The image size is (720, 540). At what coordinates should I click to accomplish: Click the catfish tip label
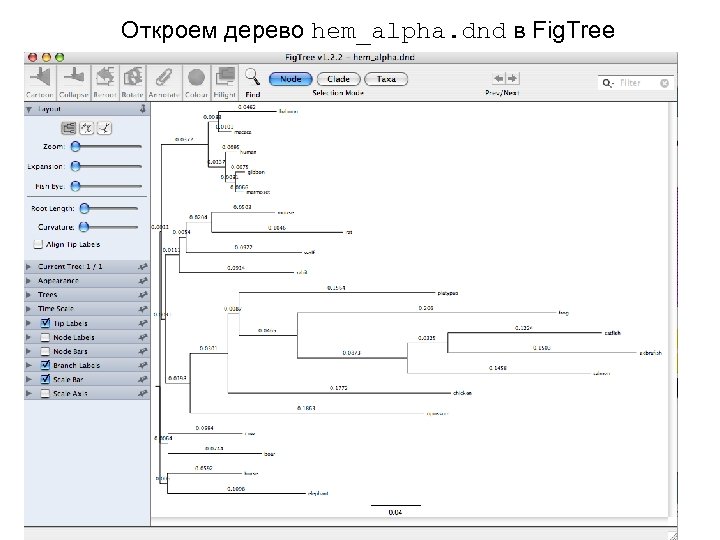point(613,333)
